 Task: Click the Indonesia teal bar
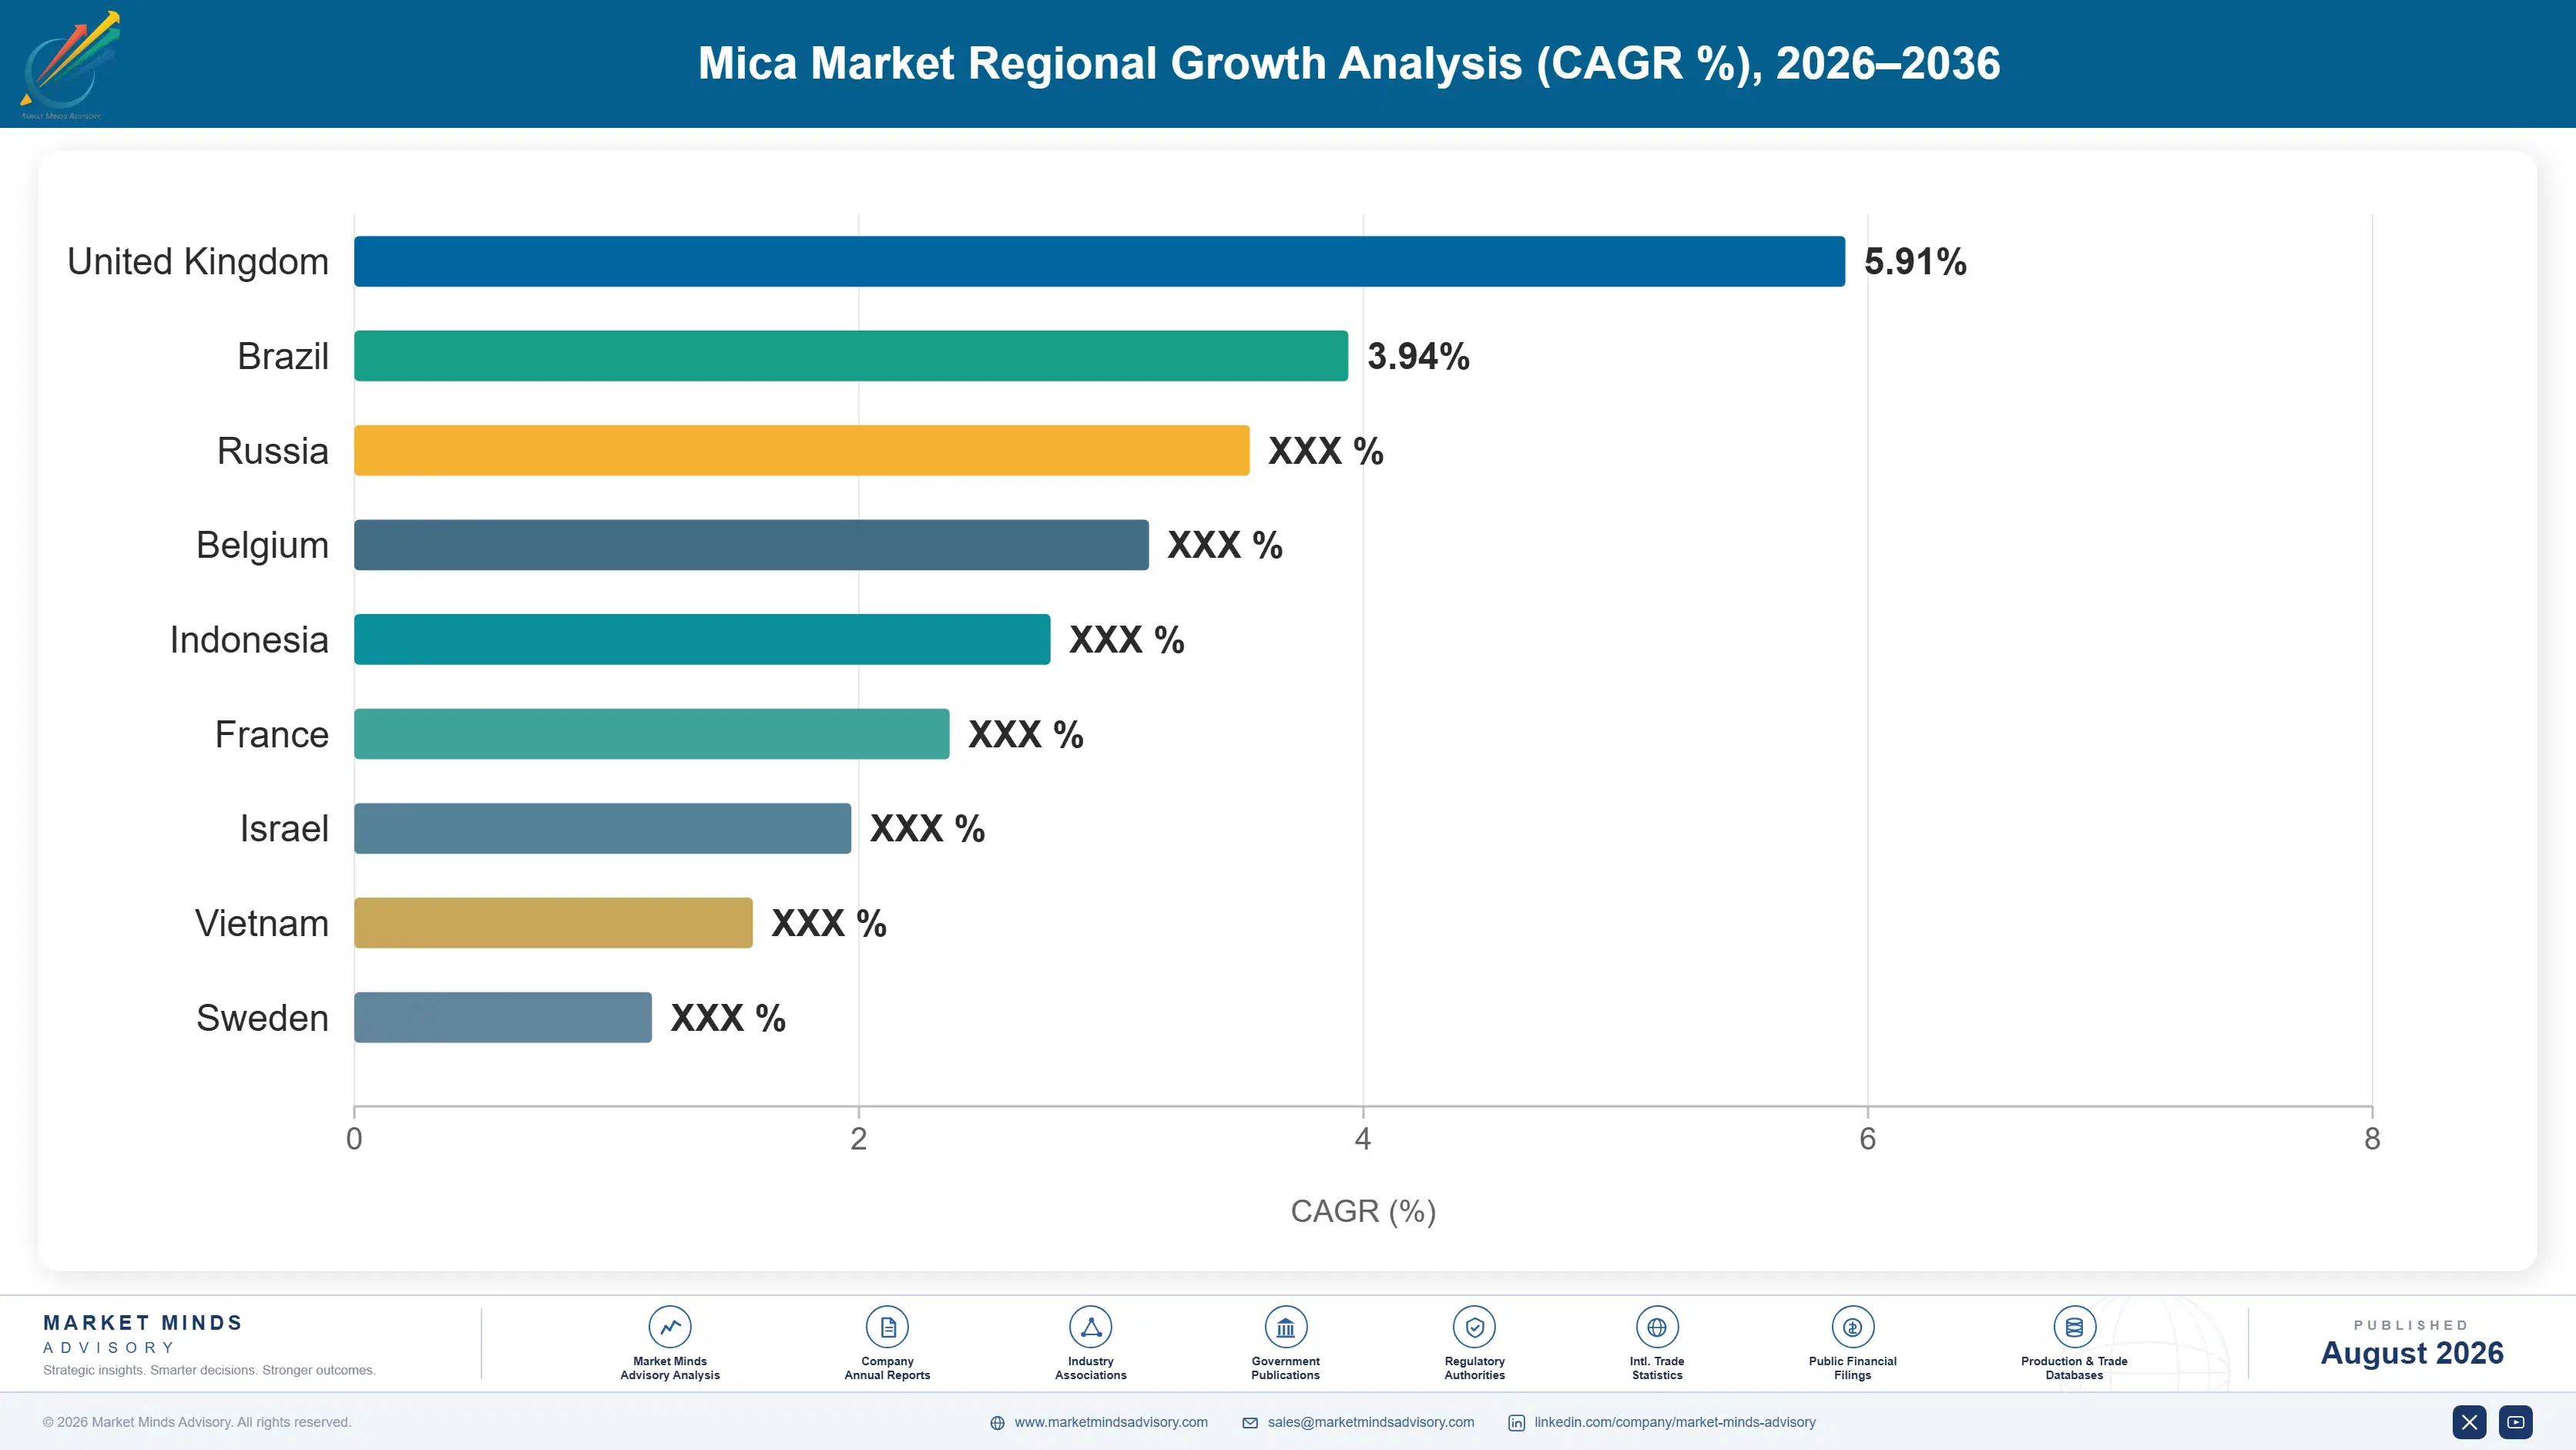[x=702, y=639]
